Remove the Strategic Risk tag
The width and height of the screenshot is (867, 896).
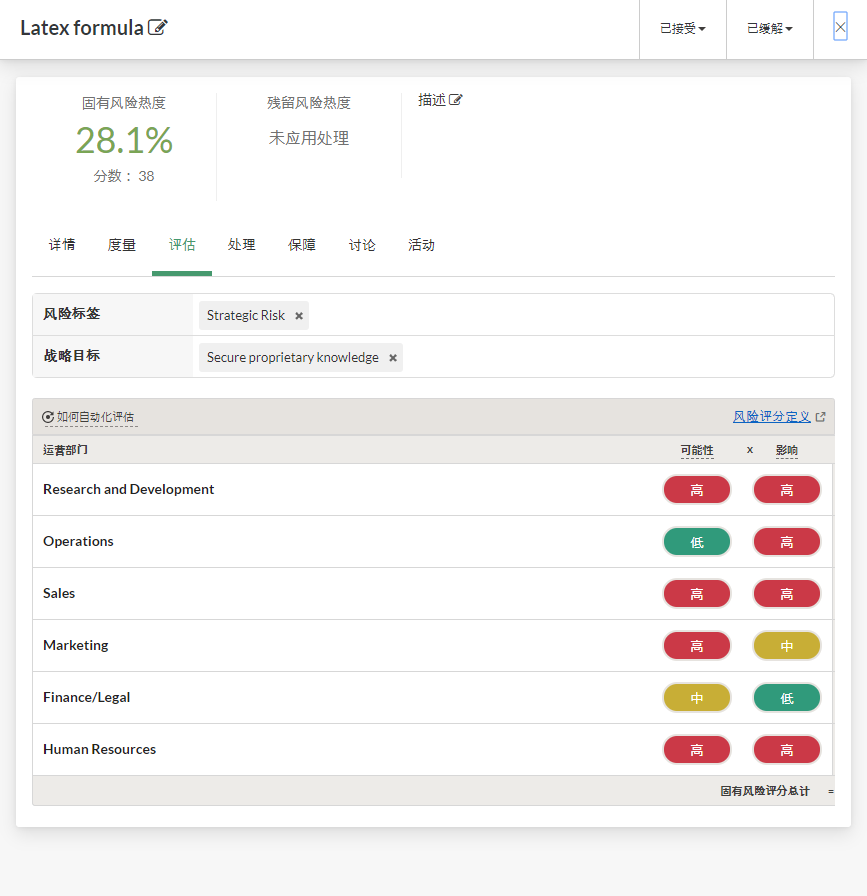pos(299,316)
